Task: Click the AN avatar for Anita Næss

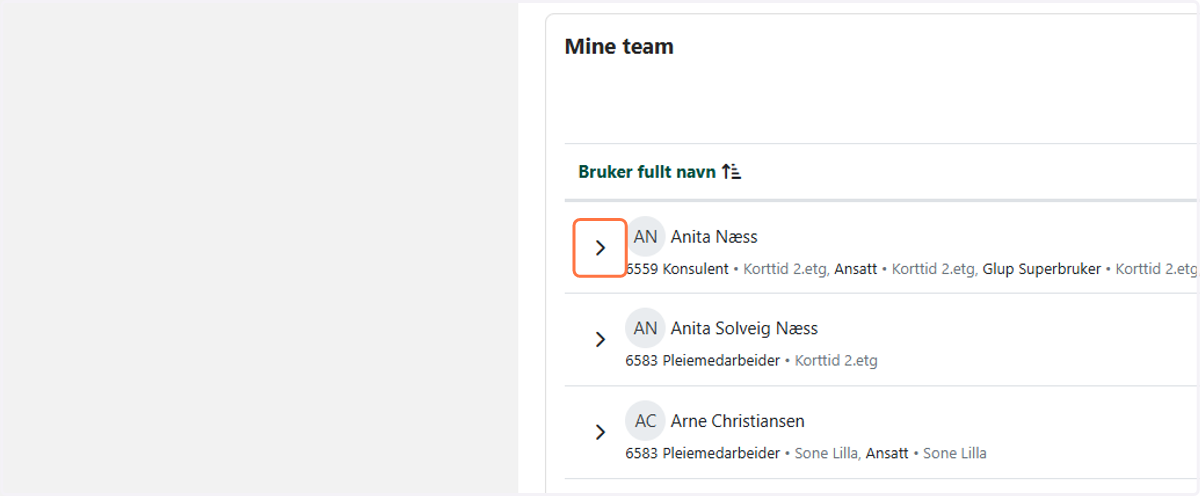Action: pyautogui.click(x=646, y=237)
